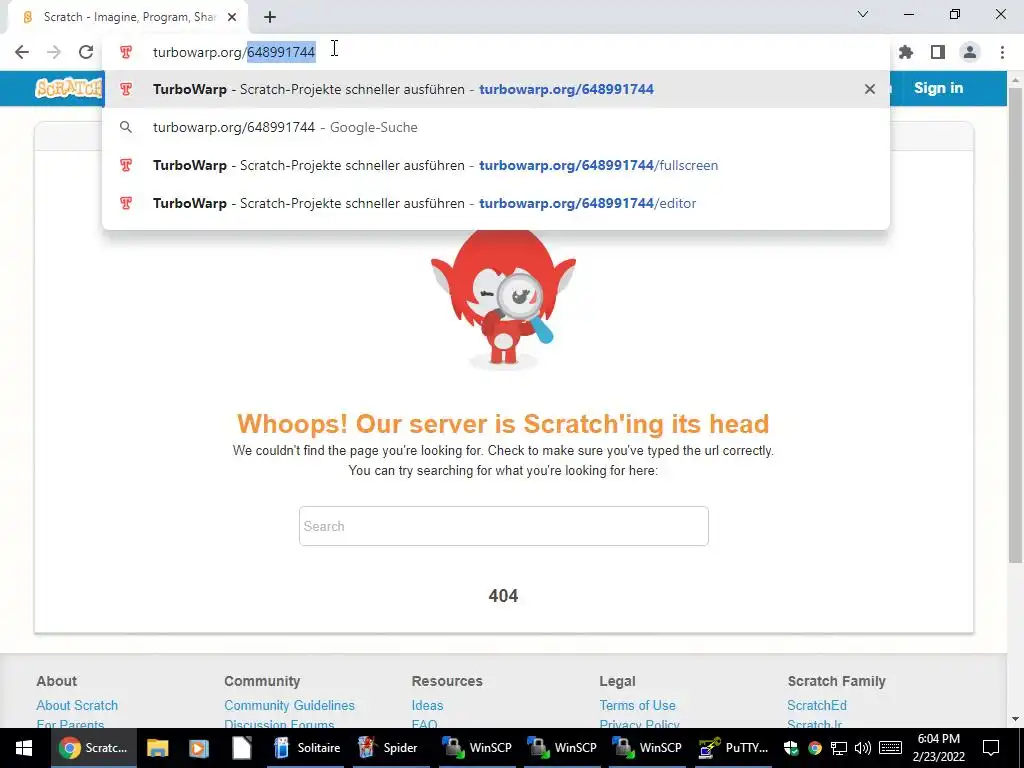Open the Windows Start menu
The image size is (1024, 768).
(24, 748)
